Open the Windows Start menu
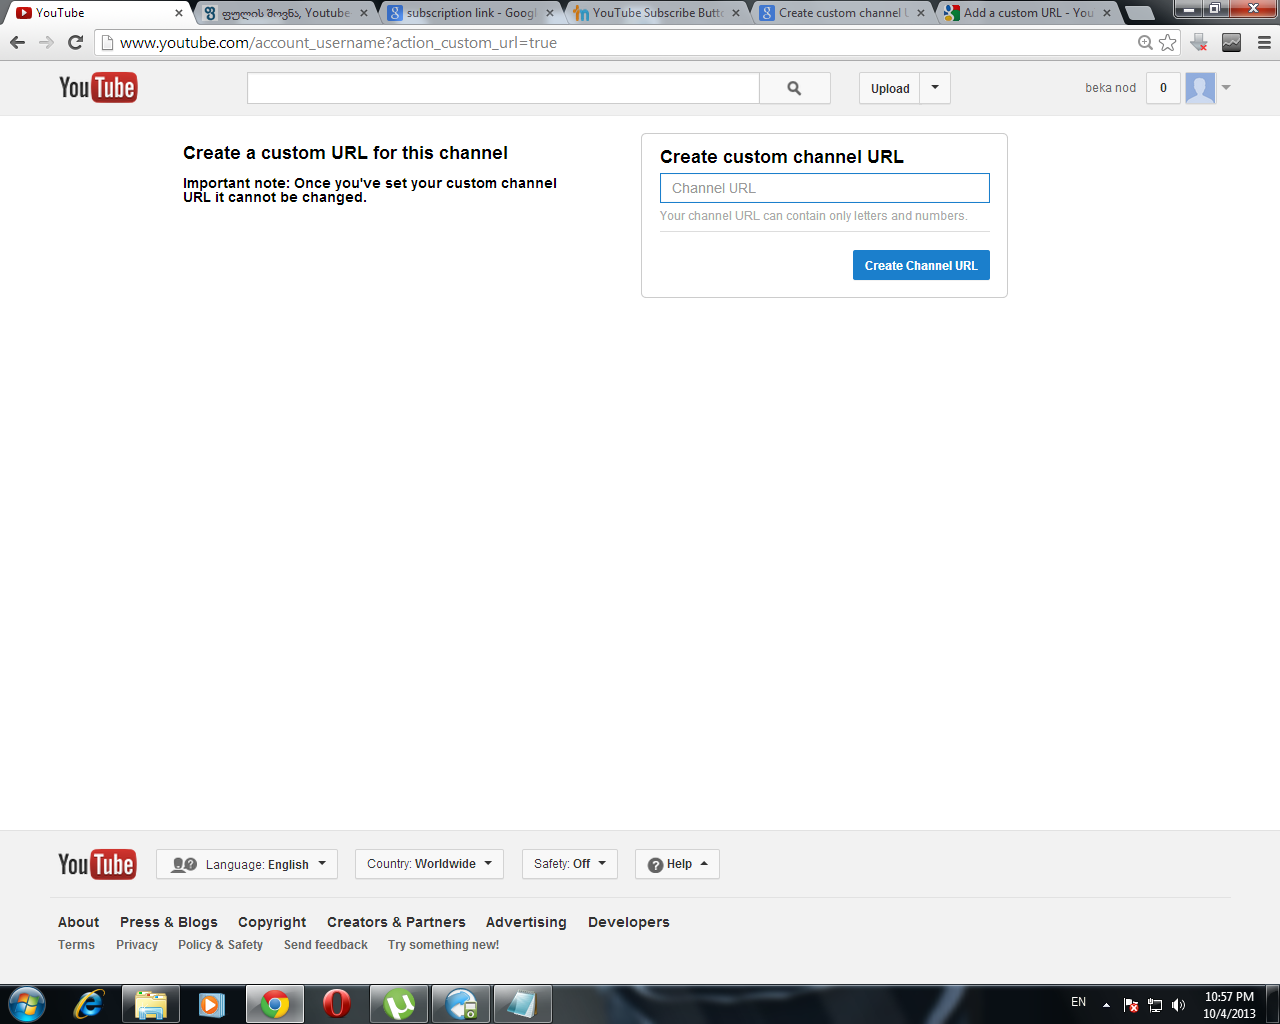 (x=27, y=1004)
